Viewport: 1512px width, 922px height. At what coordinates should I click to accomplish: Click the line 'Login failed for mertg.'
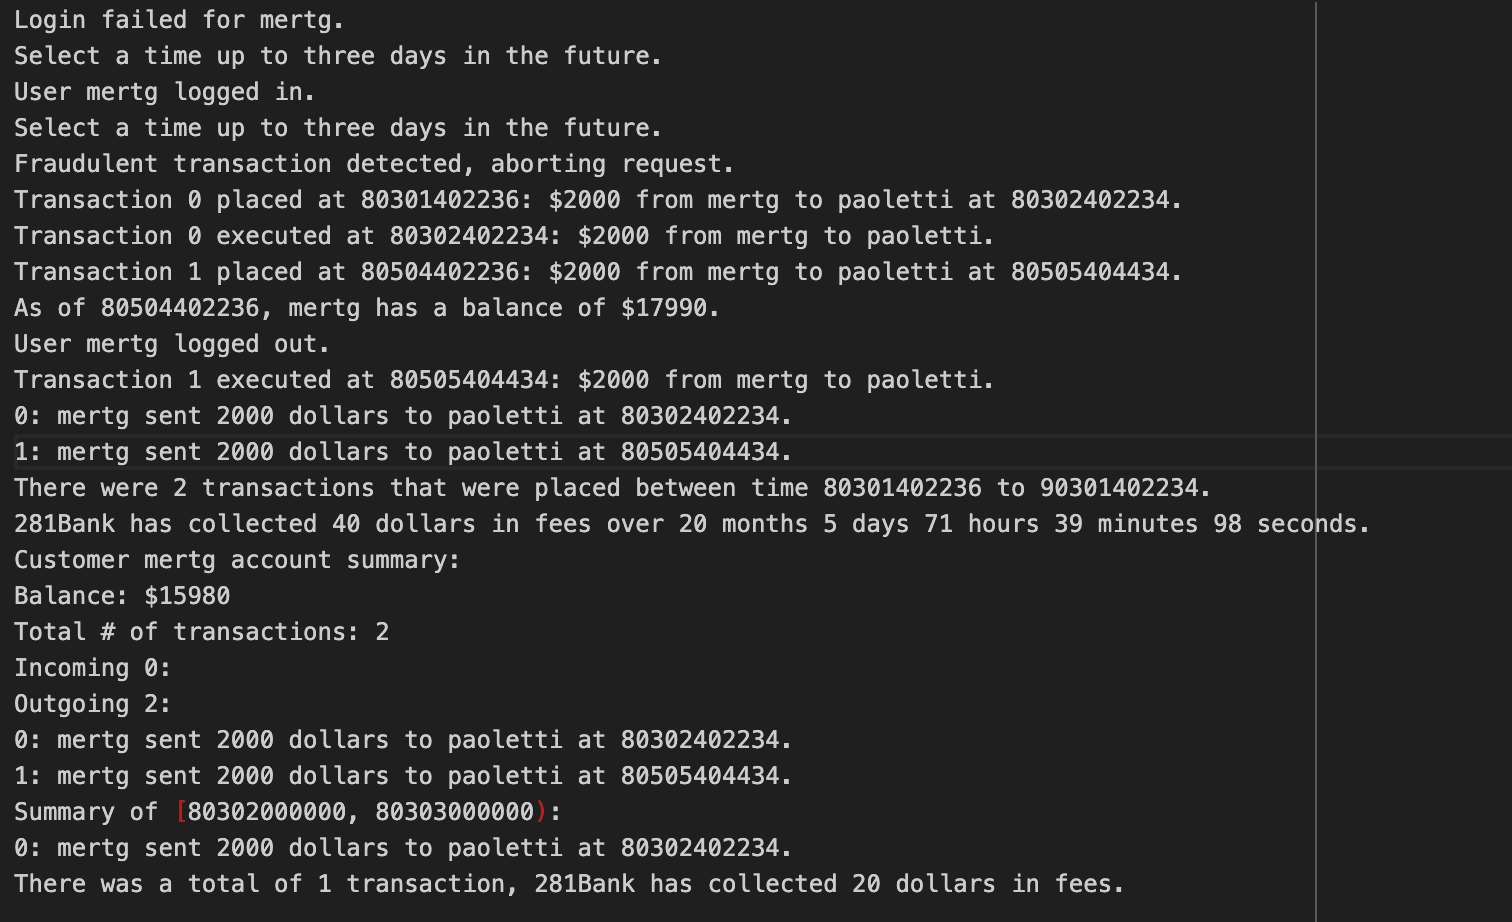point(179,20)
